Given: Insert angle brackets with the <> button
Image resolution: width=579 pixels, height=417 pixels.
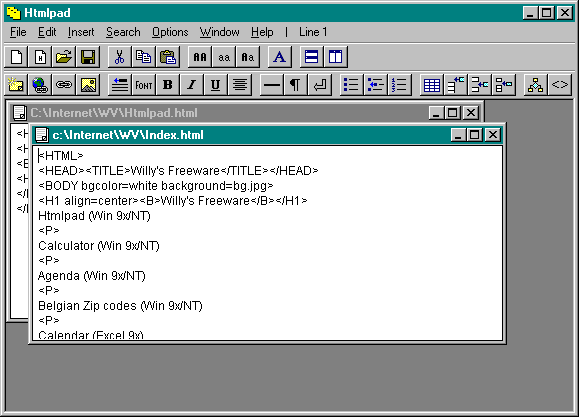Looking at the screenshot, I should 560,85.
